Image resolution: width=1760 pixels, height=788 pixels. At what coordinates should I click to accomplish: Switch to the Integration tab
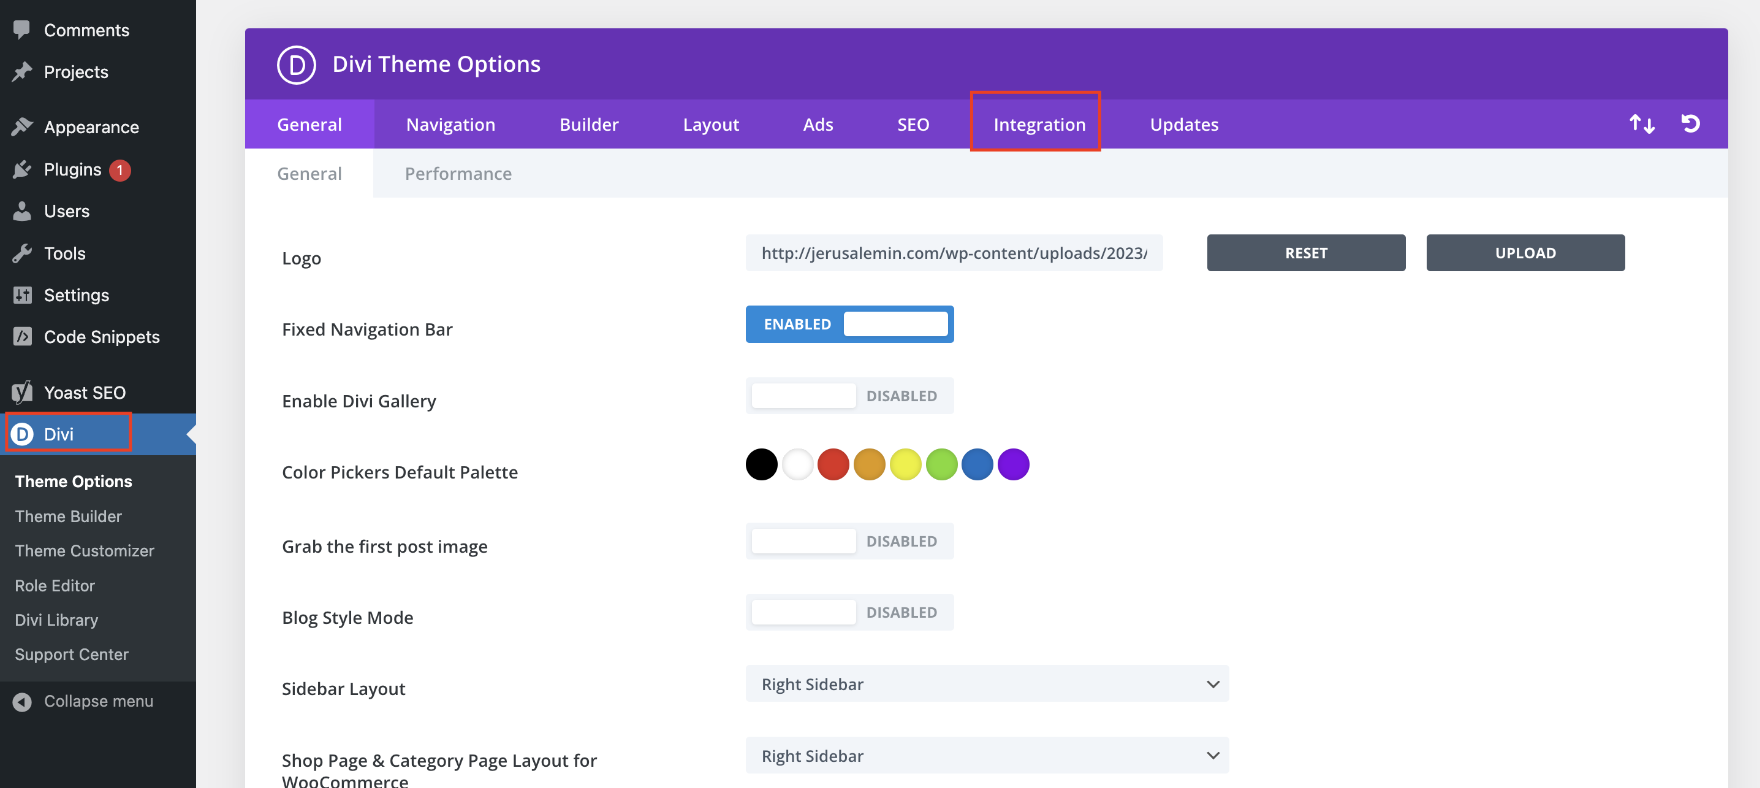1038,124
